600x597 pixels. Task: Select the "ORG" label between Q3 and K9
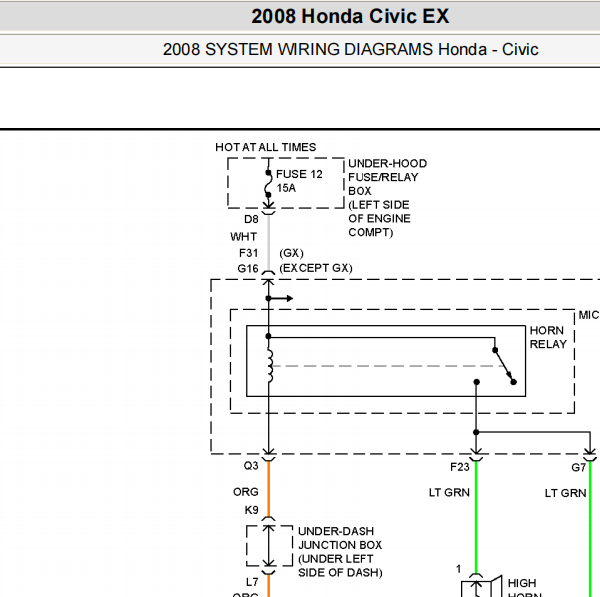[x=246, y=492]
